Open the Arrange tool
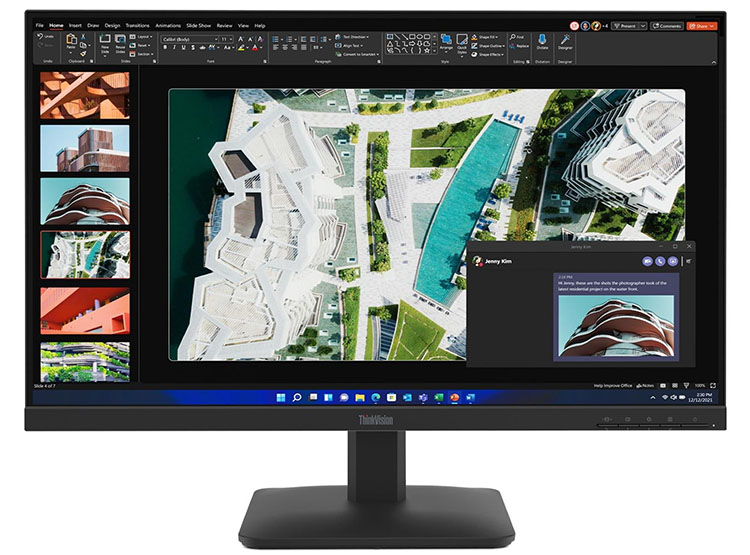The width and height of the screenshot is (750, 555). click(446, 42)
